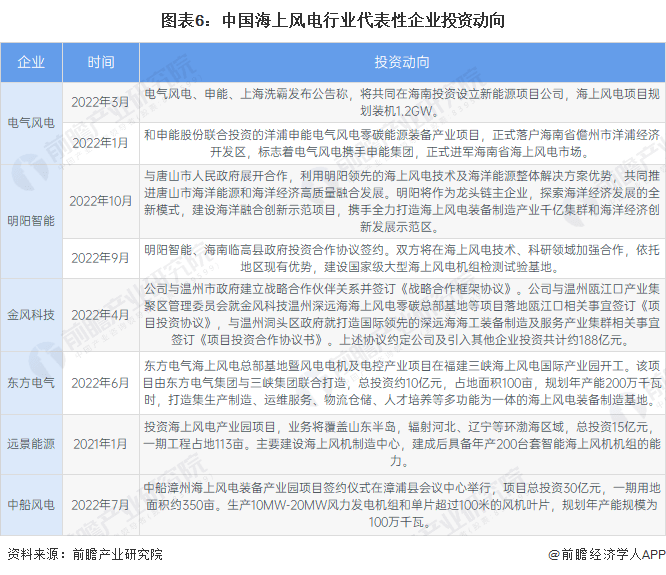Select the 金风科技 company cell
The image size is (666, 575).
(x=32, y=314)
